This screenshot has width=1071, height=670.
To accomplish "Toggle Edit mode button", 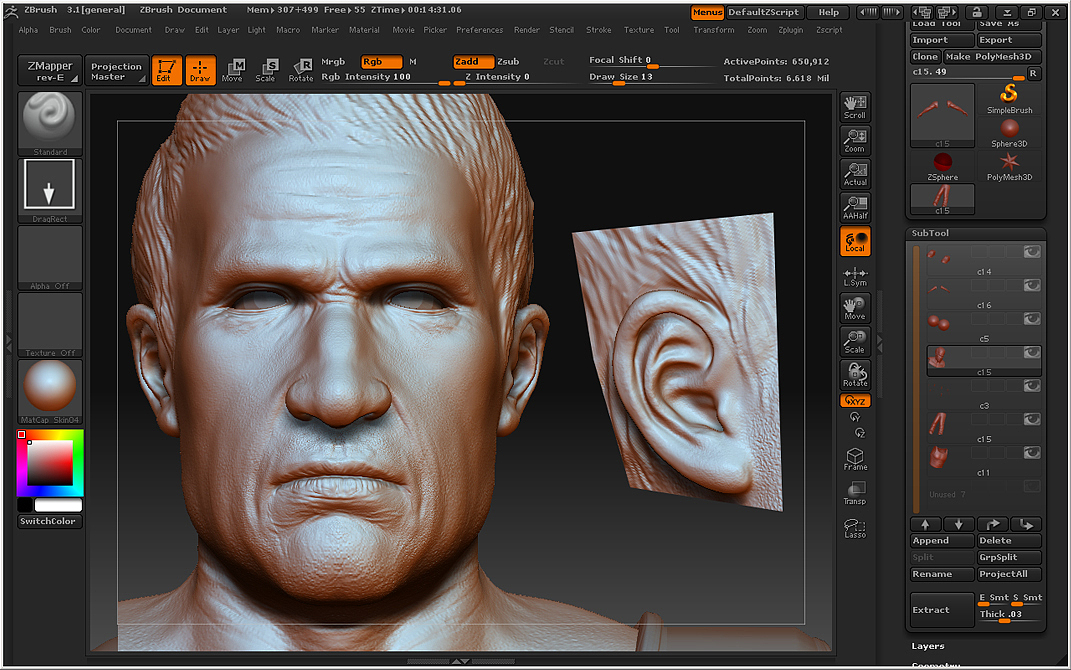I will (167, 70).
